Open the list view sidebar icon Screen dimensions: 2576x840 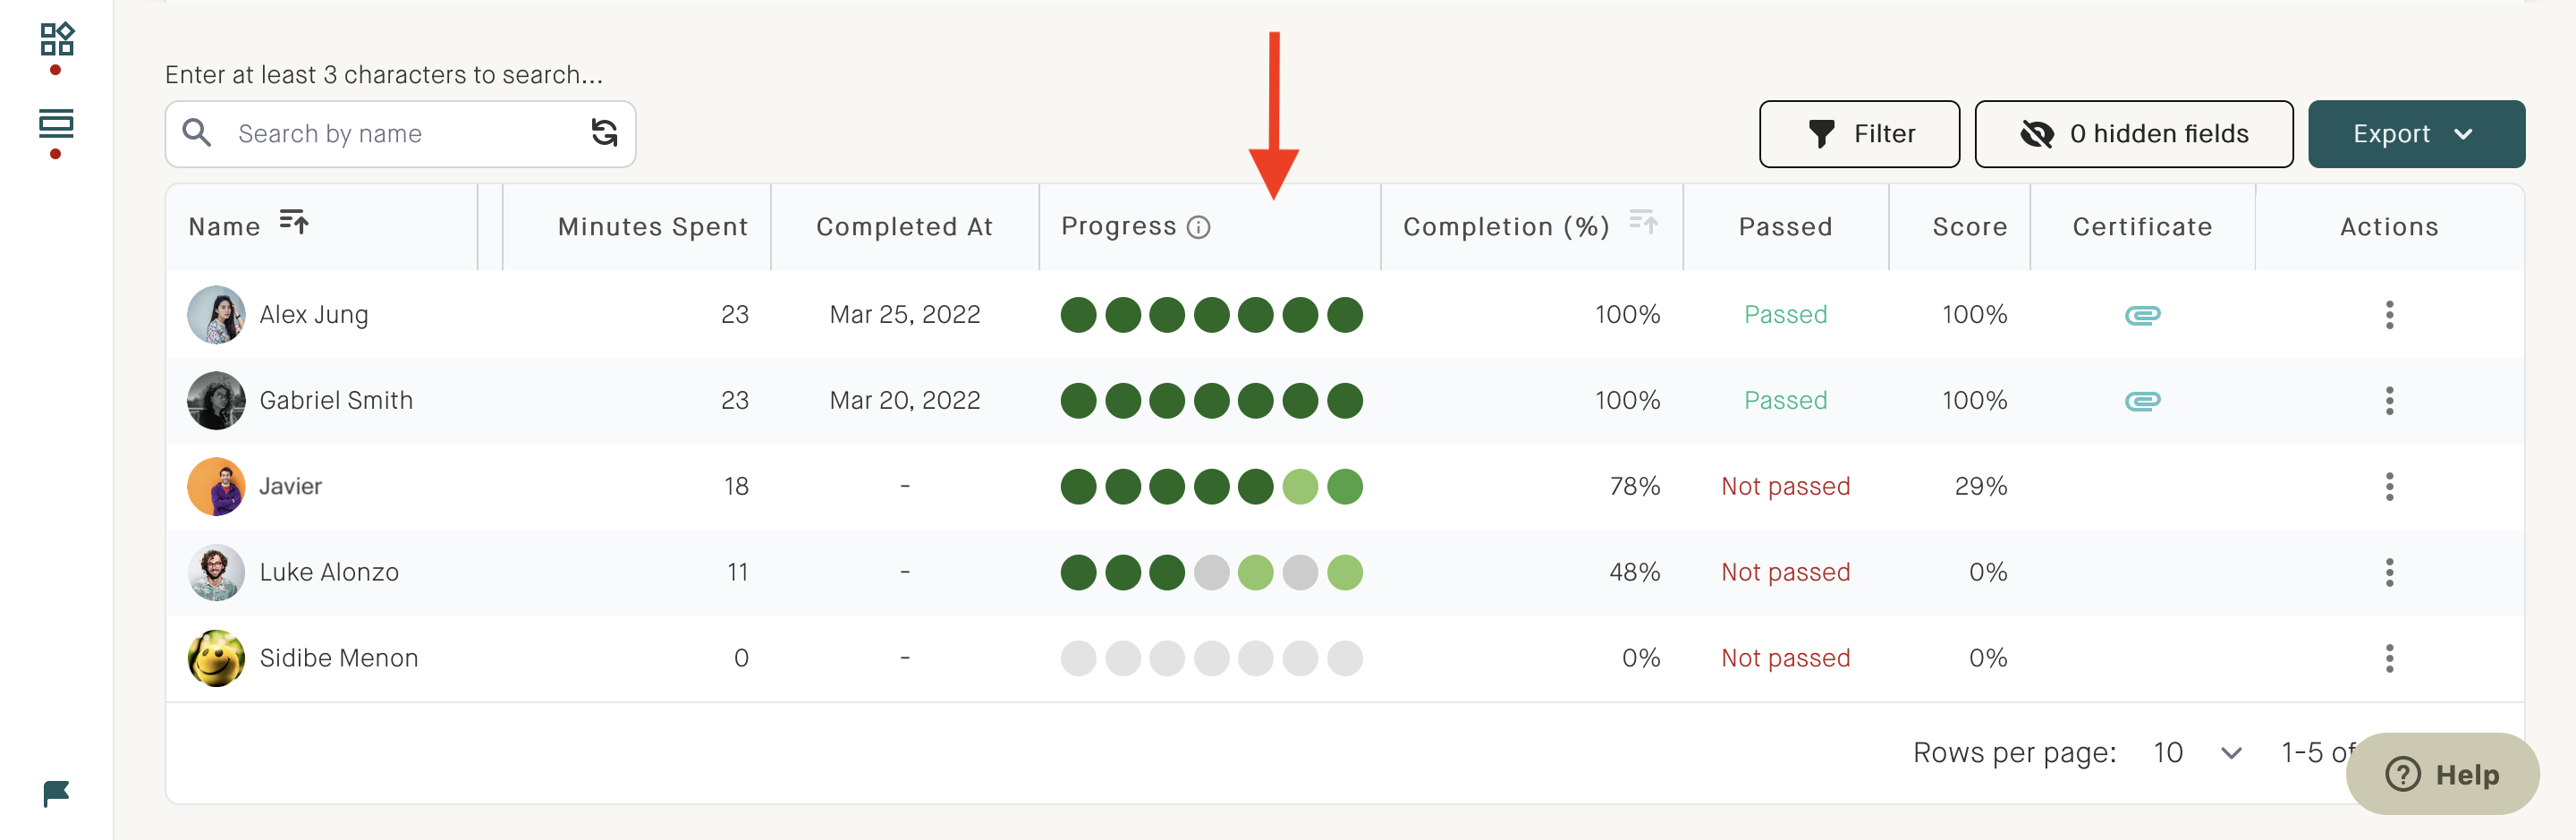pyautogui.click(x=56, y=124)
